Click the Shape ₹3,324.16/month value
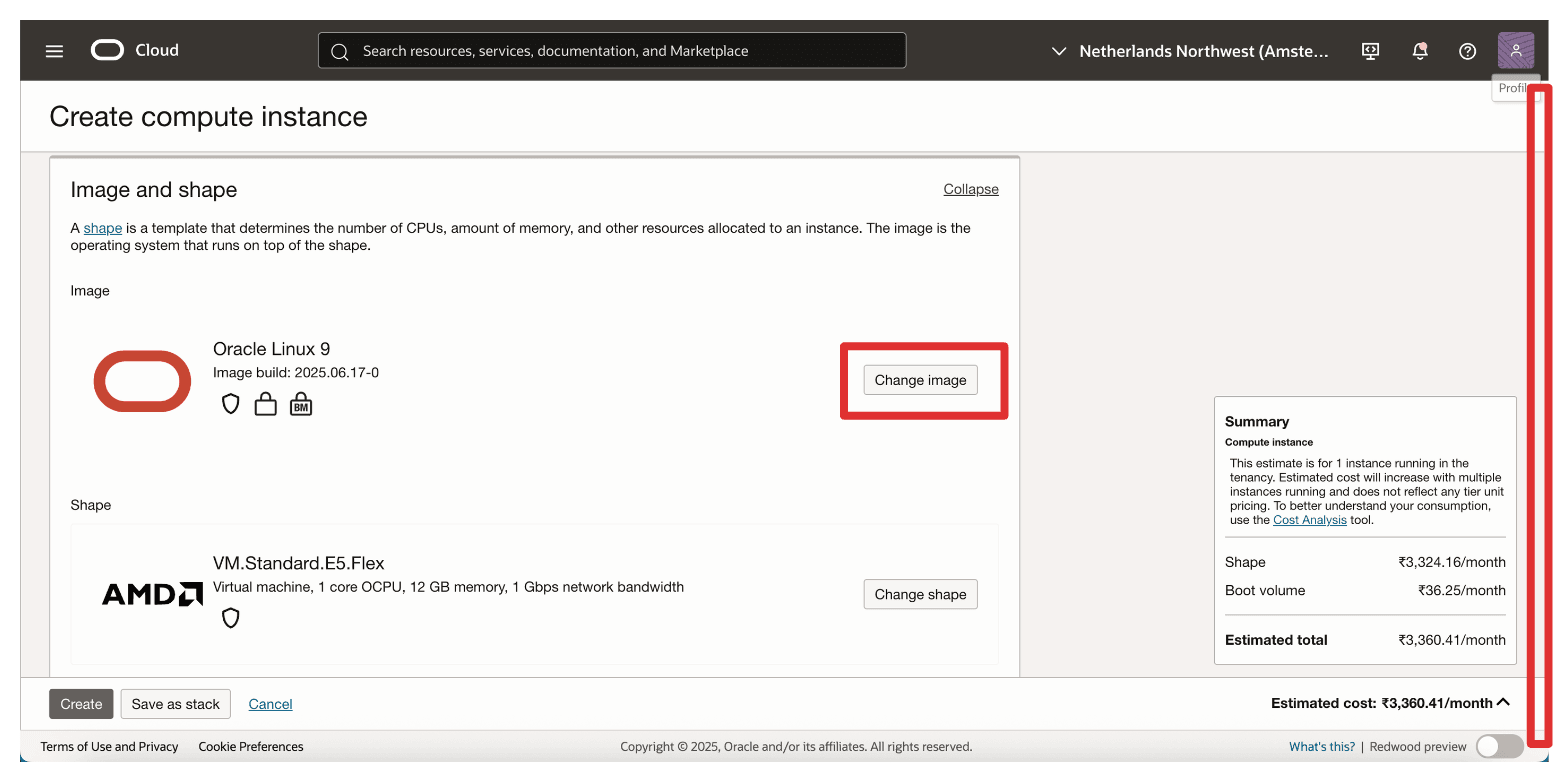 (1452, 562)
